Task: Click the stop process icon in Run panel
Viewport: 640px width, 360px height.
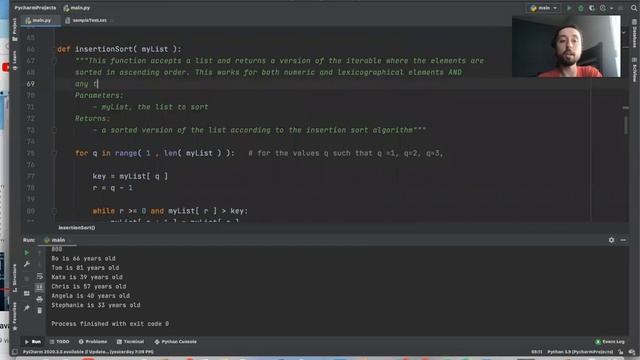Action: coord(27,279)
